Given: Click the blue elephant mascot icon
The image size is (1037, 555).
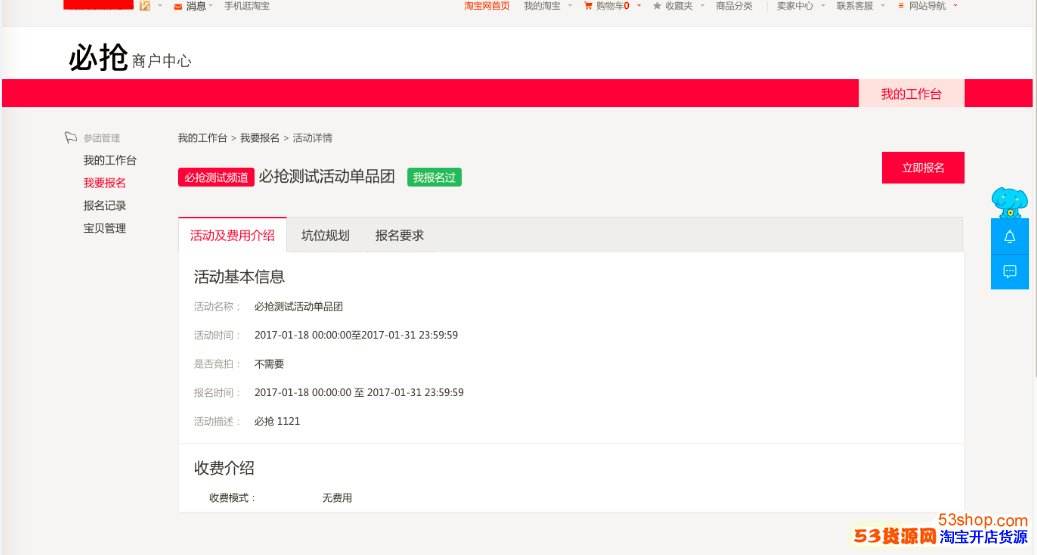Looking at the screenshot, I should pyautogui.click(x=1009, y=202).
